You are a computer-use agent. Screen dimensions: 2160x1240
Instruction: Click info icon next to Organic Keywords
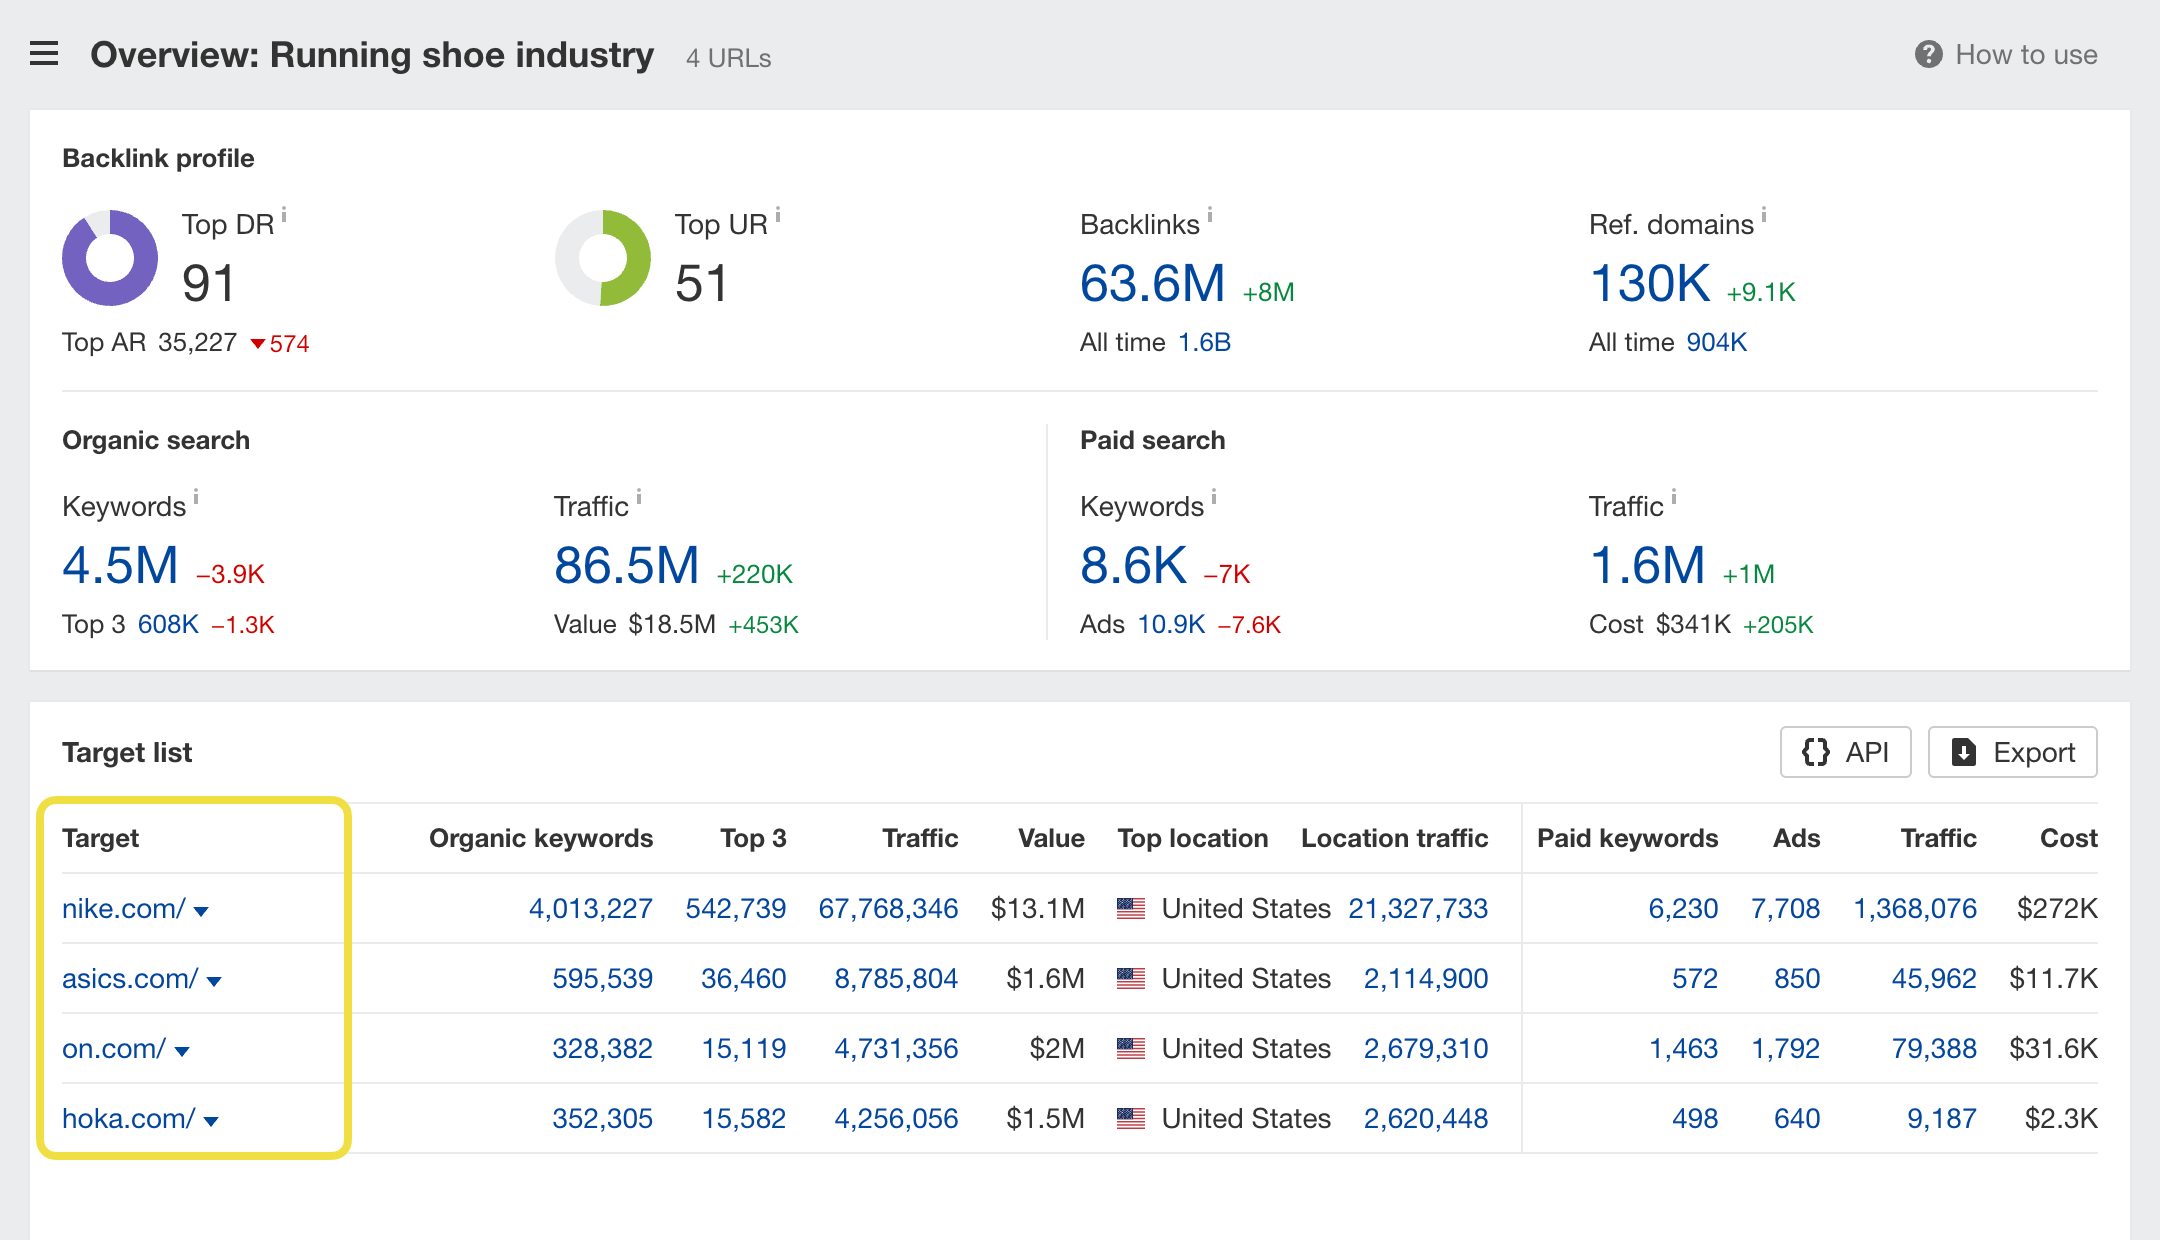coord(196,497)
